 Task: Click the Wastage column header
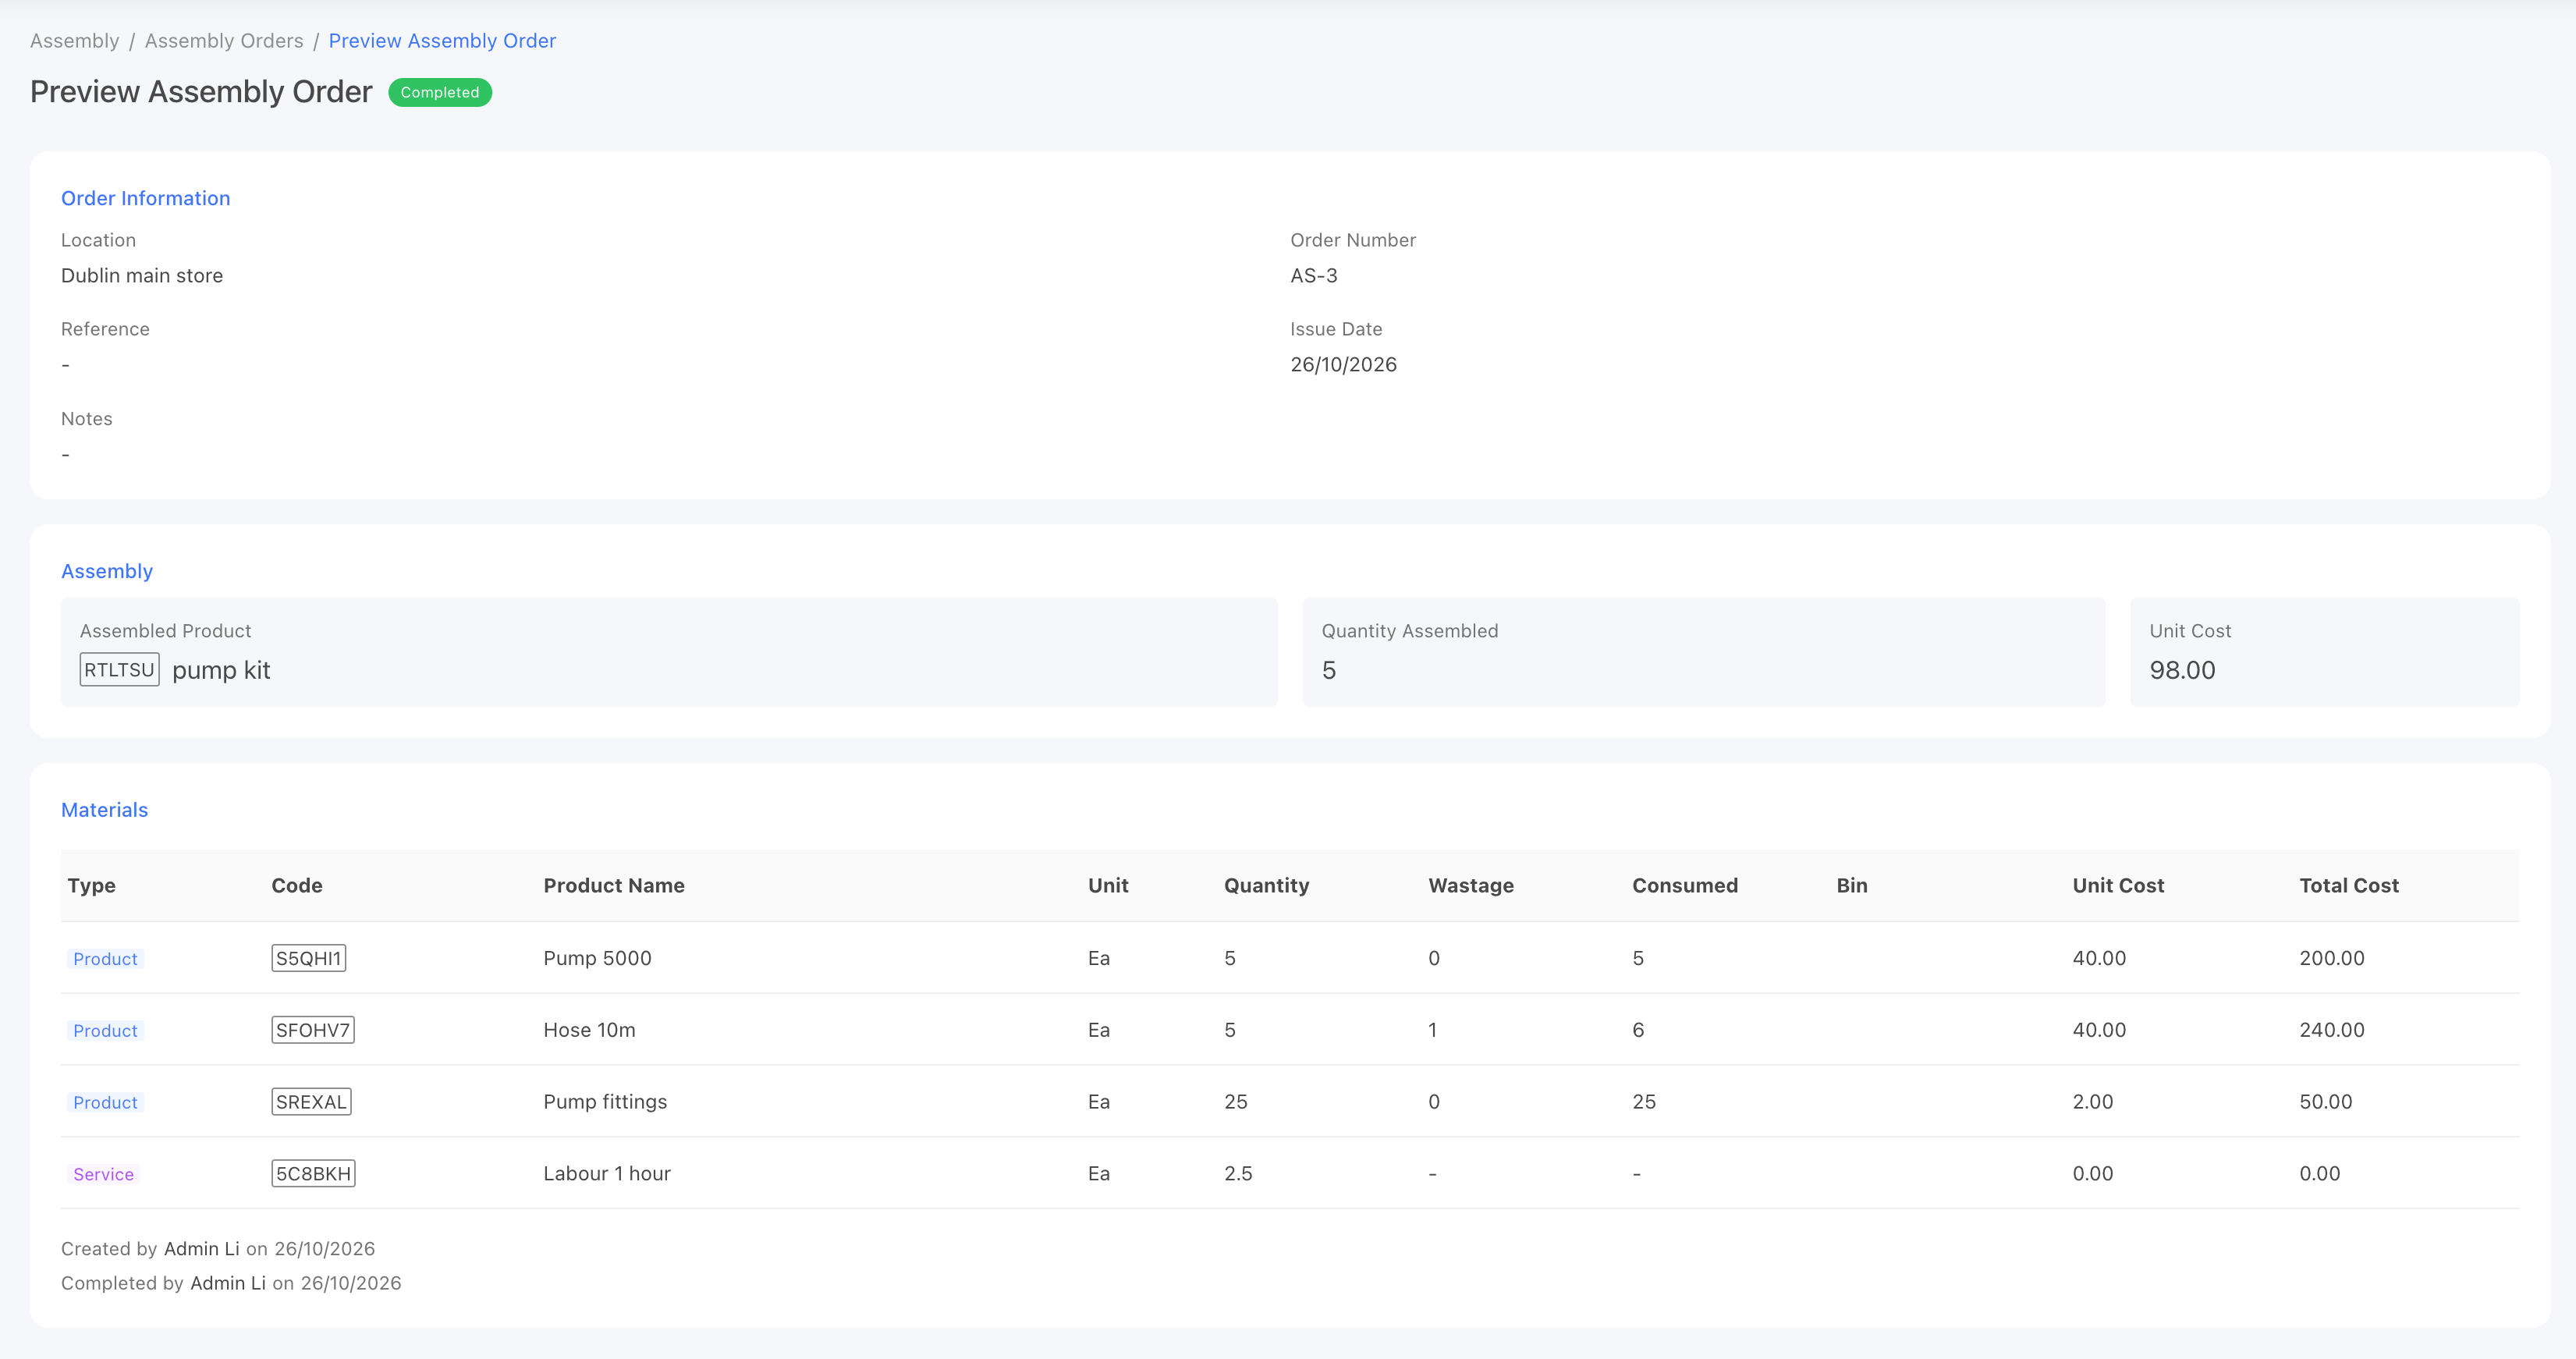[x=1471, y=886]
